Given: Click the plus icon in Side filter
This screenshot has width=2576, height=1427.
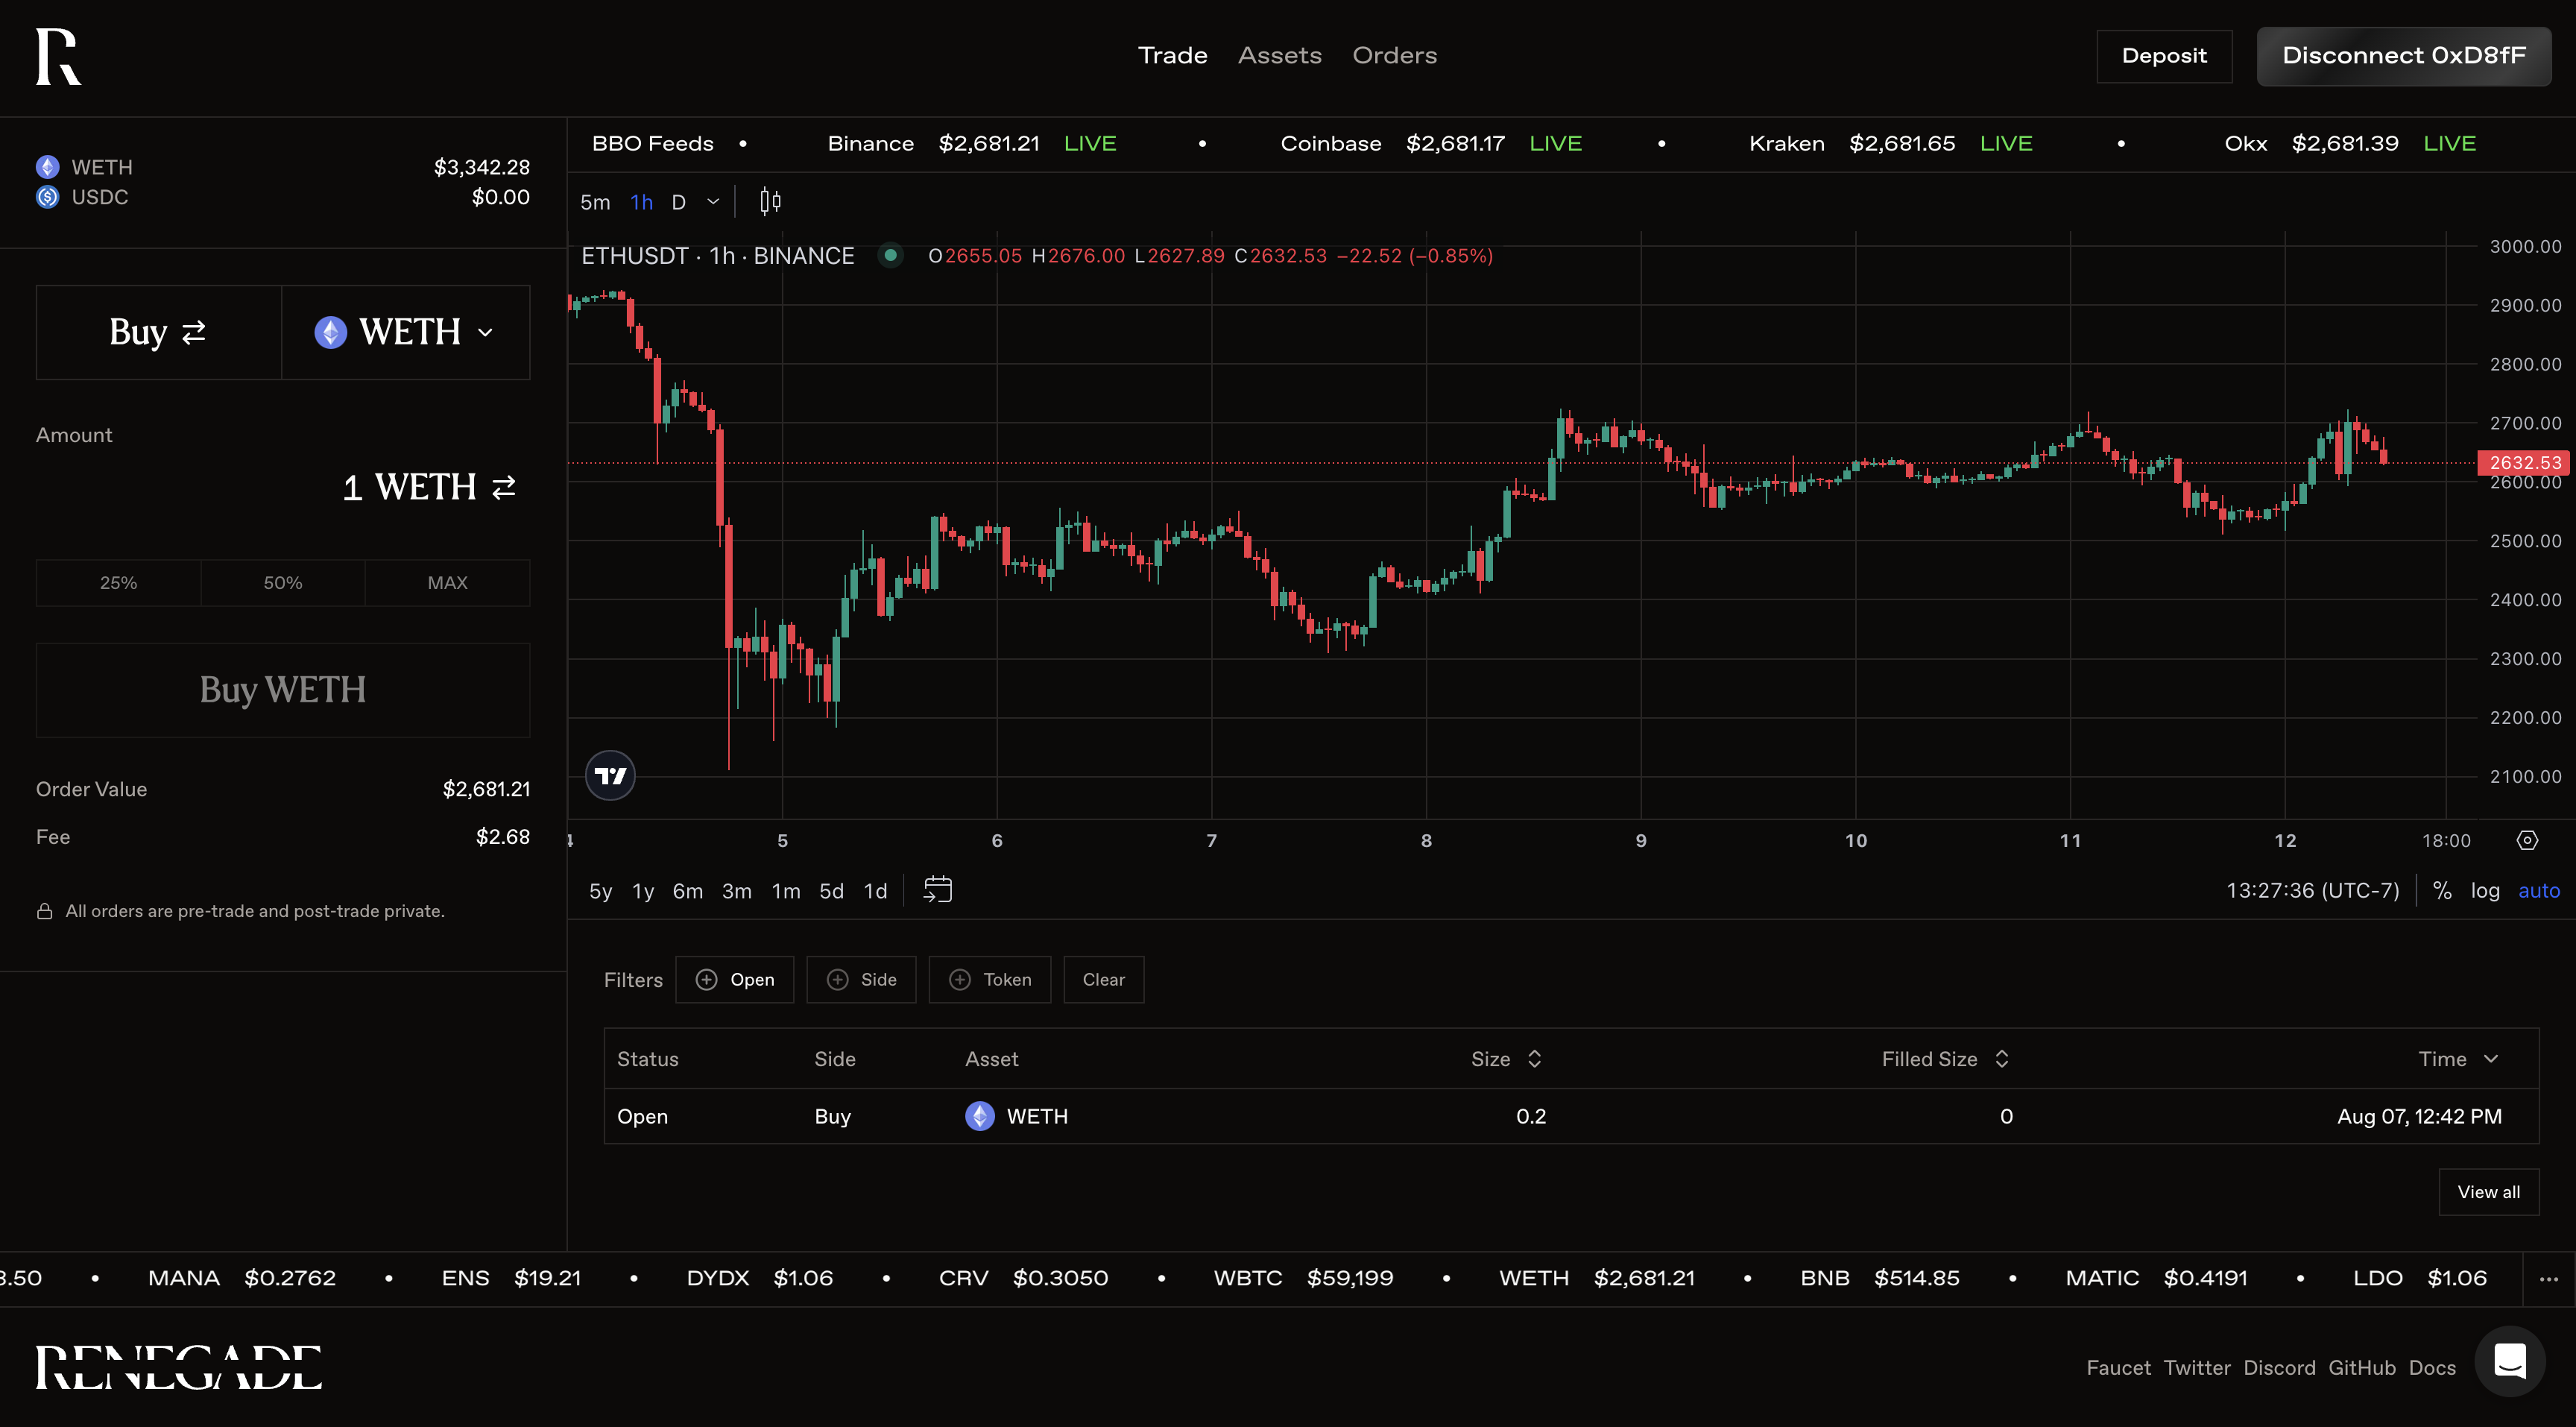Looking at the screenshot, I should [838, 980].
